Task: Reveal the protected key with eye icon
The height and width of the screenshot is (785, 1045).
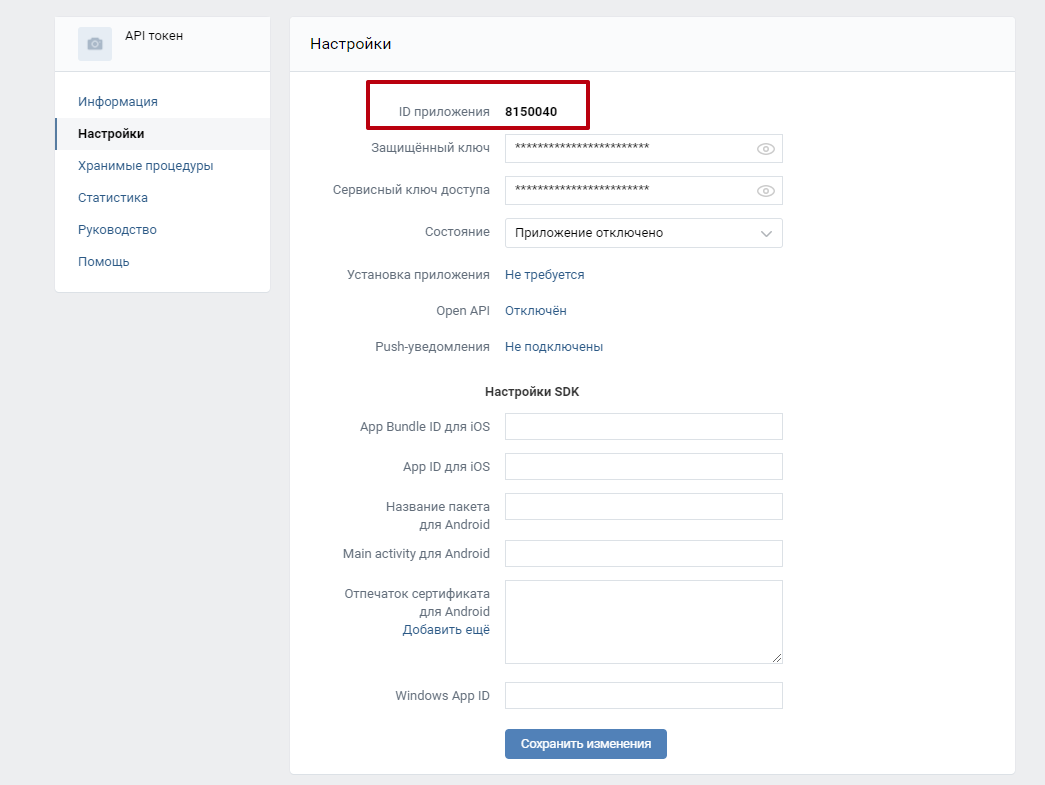Action: (x=766, y=149)
